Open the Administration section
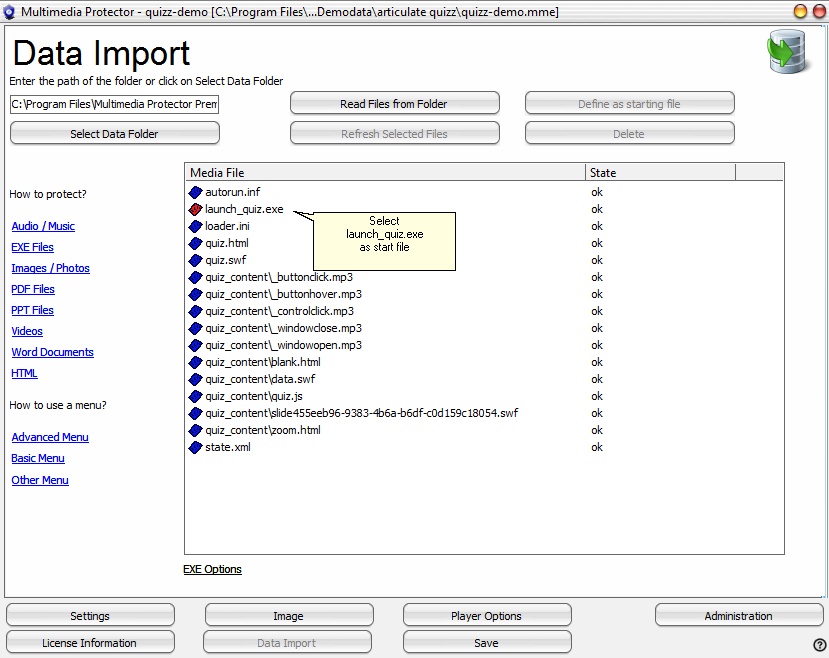This screenshot has width=829, height=658. [738, 616]
